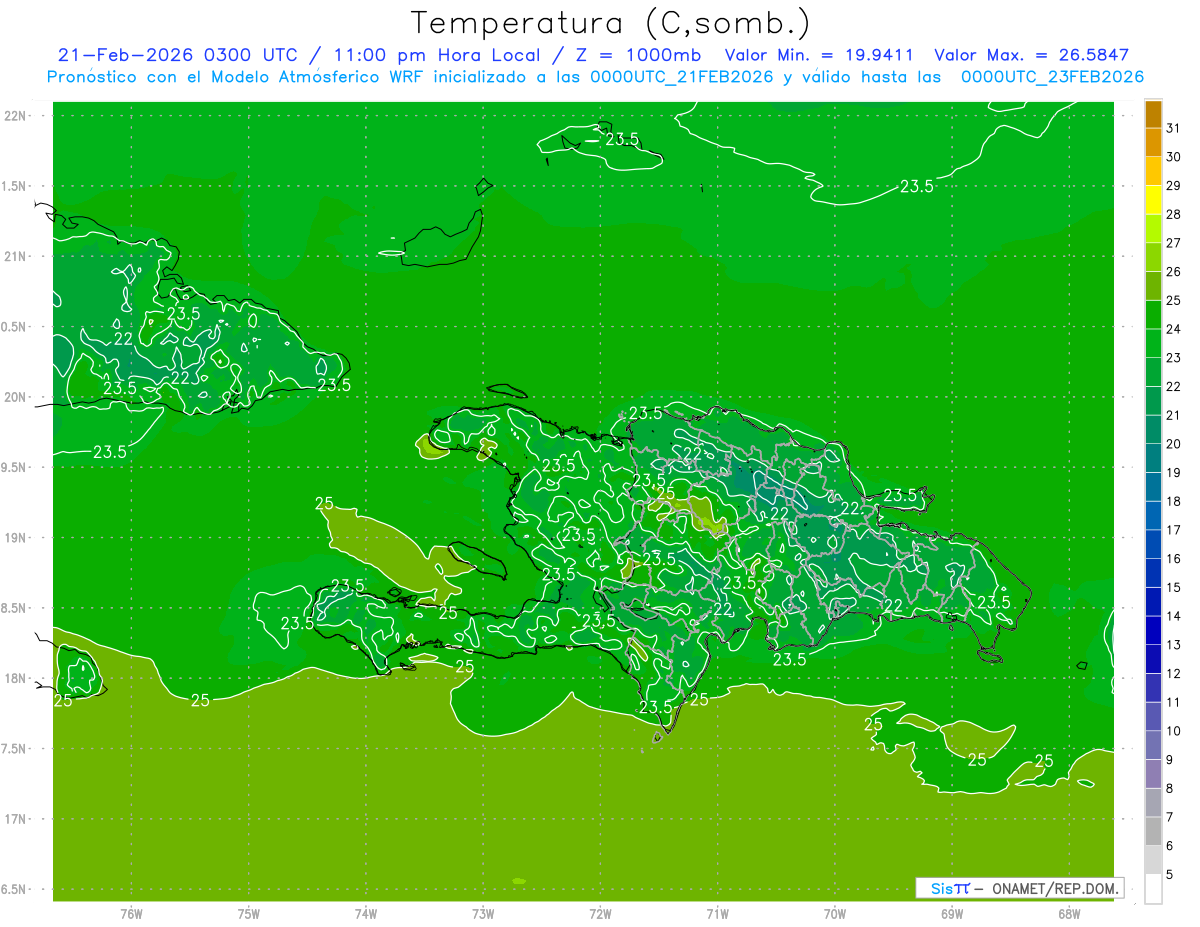Click the legend swatch between 25 and 26
Screen dimensions: 1200x927
[x=1153, y=287]
